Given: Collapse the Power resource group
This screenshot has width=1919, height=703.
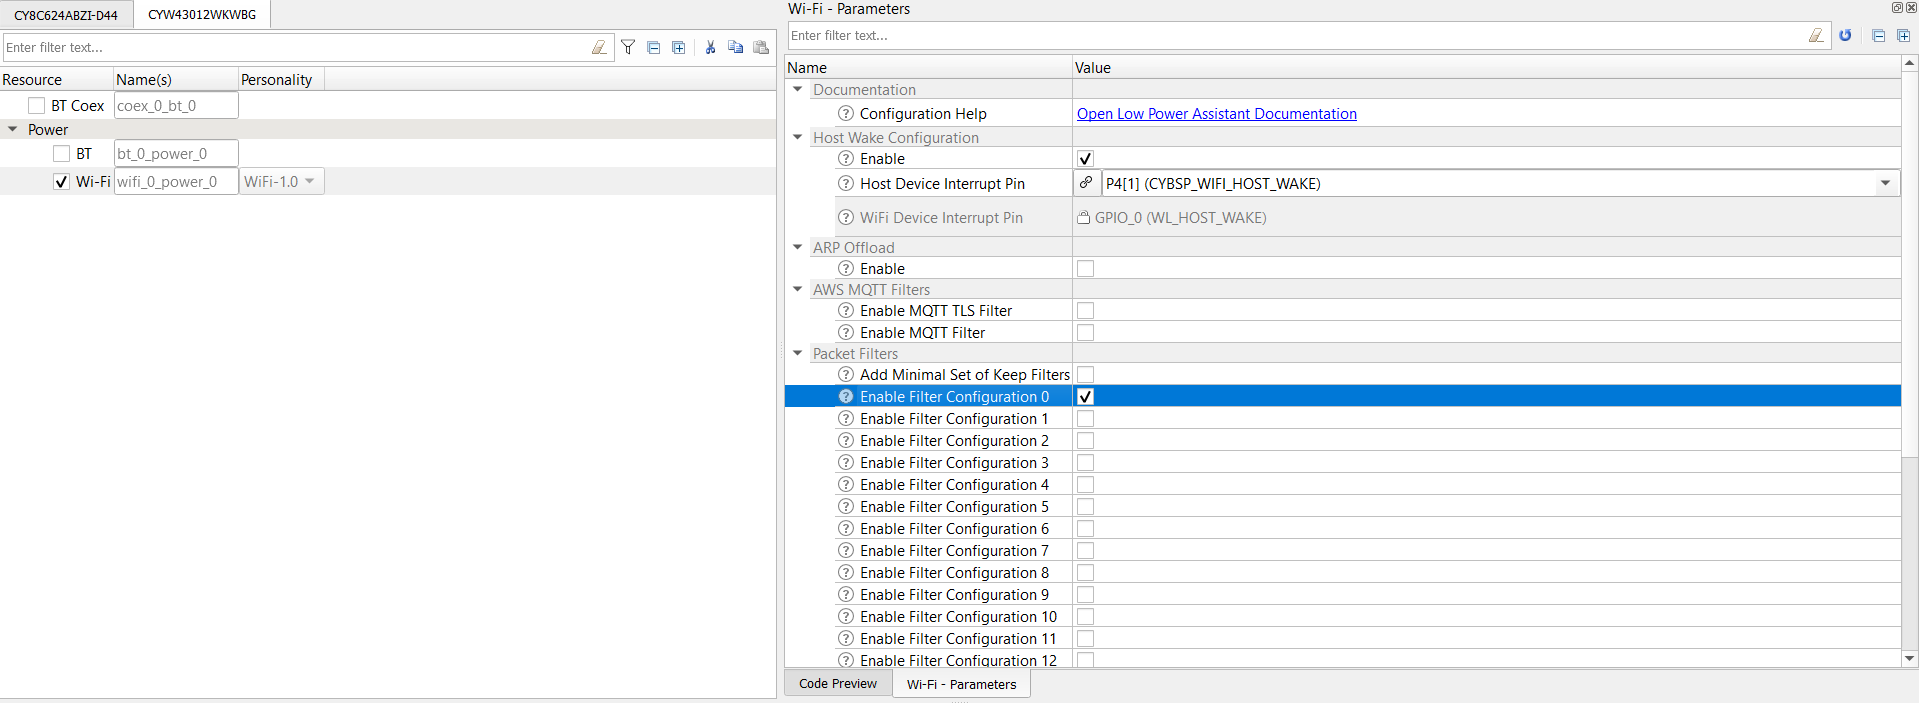Looking at the screenshot, I should pyautogui.click(x=13, y=129).
